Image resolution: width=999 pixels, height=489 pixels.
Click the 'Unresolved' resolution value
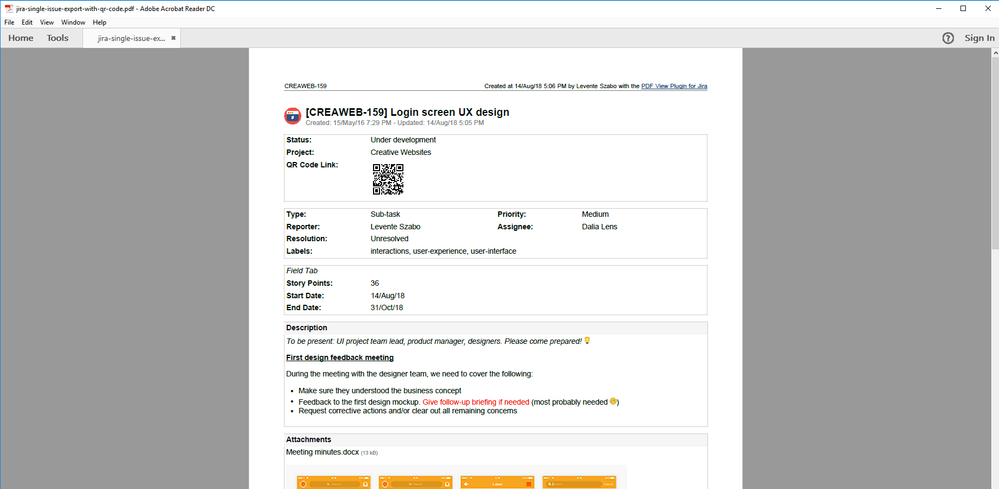coord(389,239)
